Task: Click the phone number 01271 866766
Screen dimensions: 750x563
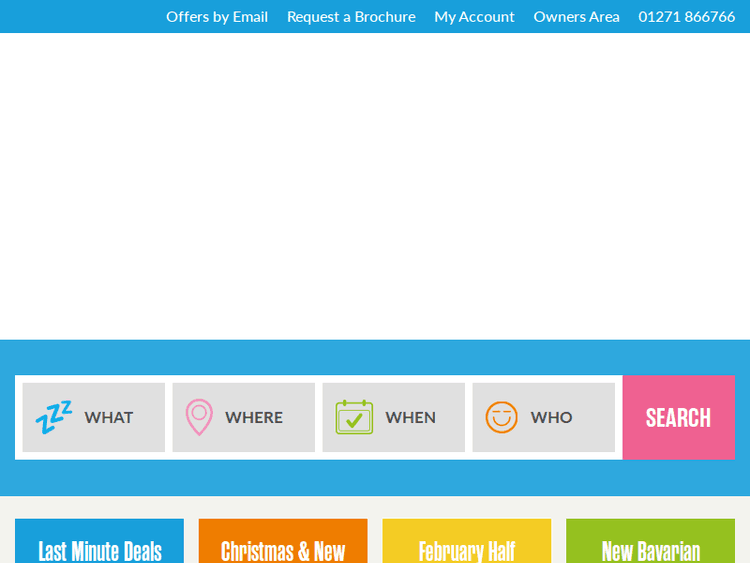Action: click(687, 17)
